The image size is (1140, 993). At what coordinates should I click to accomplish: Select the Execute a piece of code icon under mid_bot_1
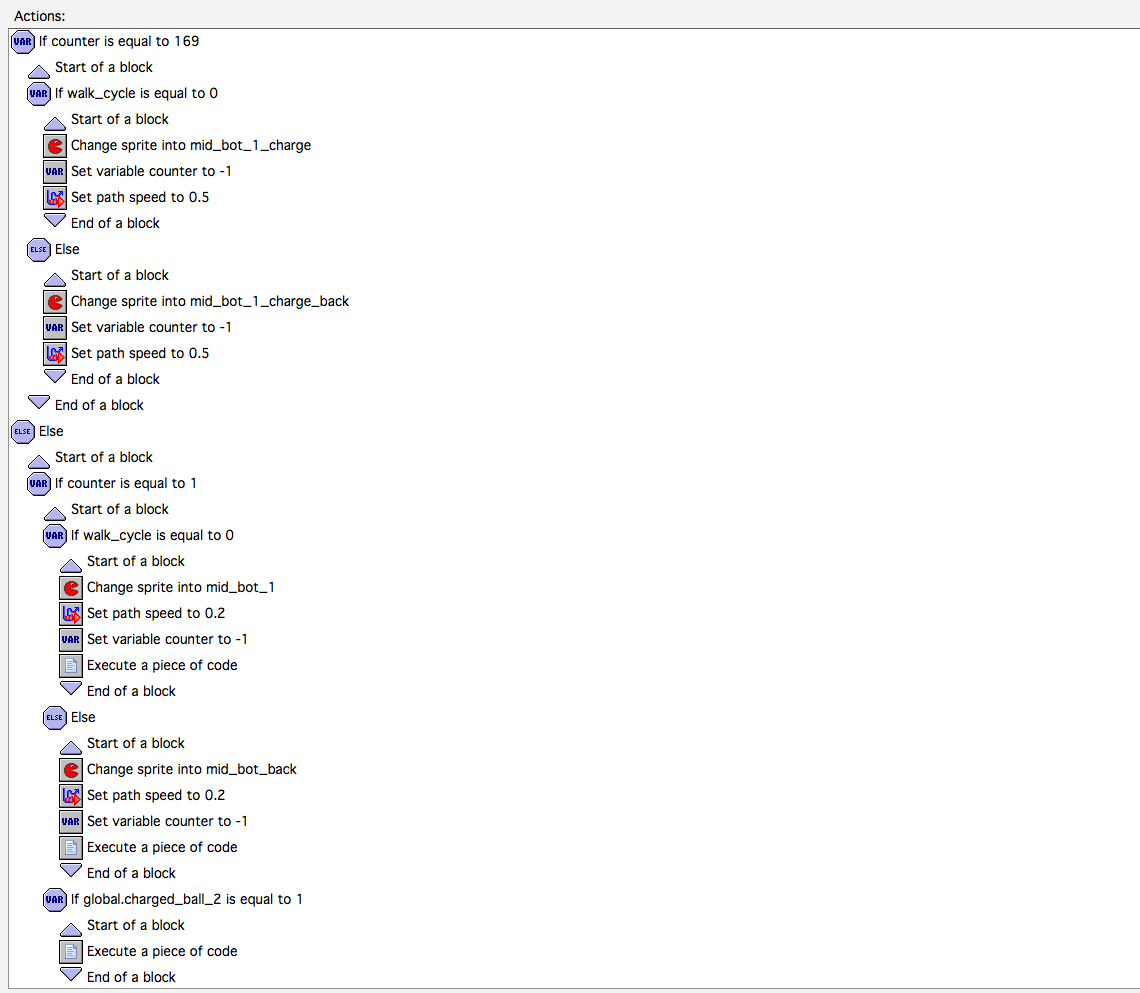(x=71, y=665)
